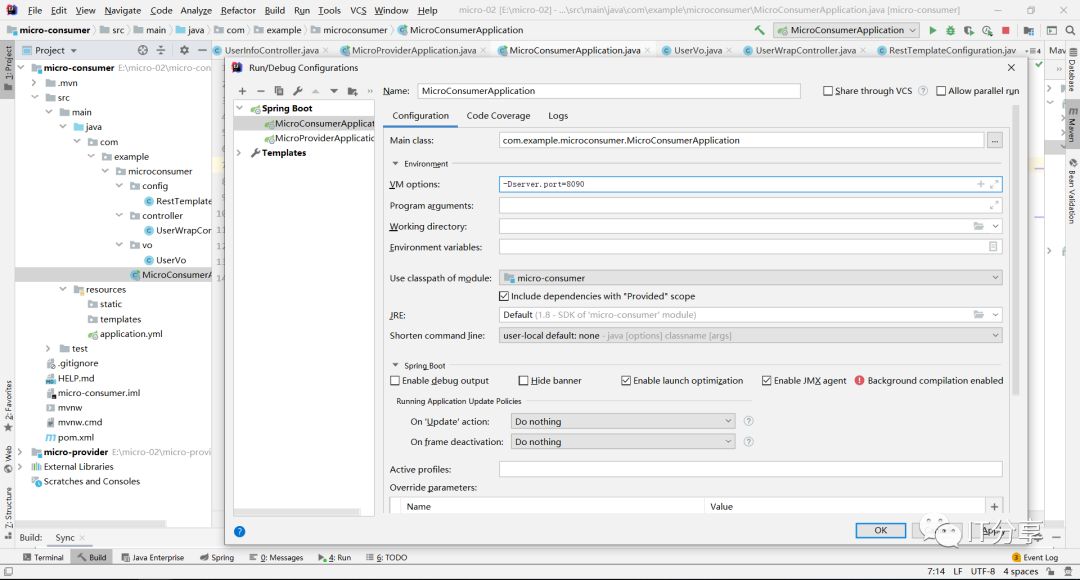Uncheck Enable JMX agent
The height and width of the screenshot is (580, 1080).
click(x=767, y=380)
